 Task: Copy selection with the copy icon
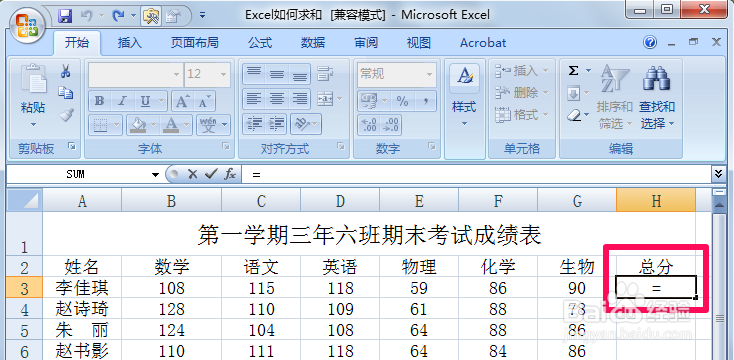(x=65, y=93)
